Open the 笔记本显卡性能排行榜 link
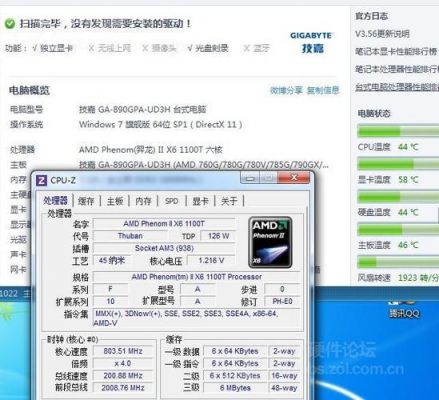The image size is (439, 400). point(396,51)
